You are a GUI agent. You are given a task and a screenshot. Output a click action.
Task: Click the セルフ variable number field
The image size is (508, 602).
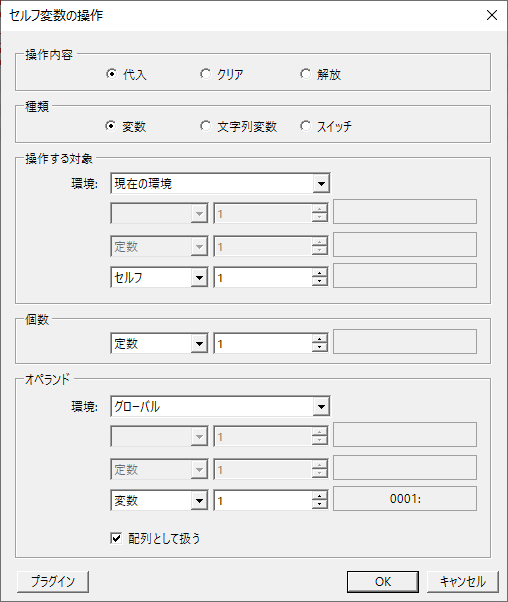tap(263, 278)
